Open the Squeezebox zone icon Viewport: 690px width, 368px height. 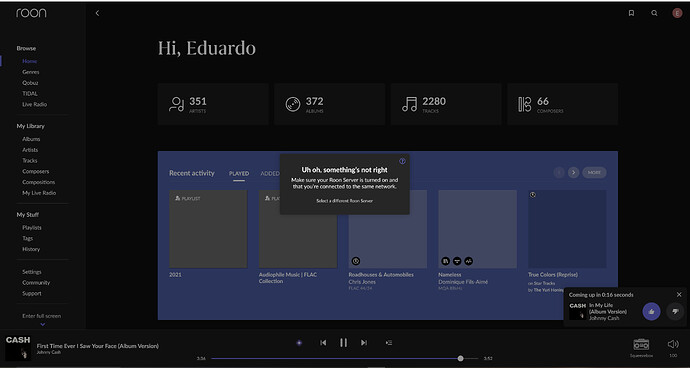click(641, 344)
